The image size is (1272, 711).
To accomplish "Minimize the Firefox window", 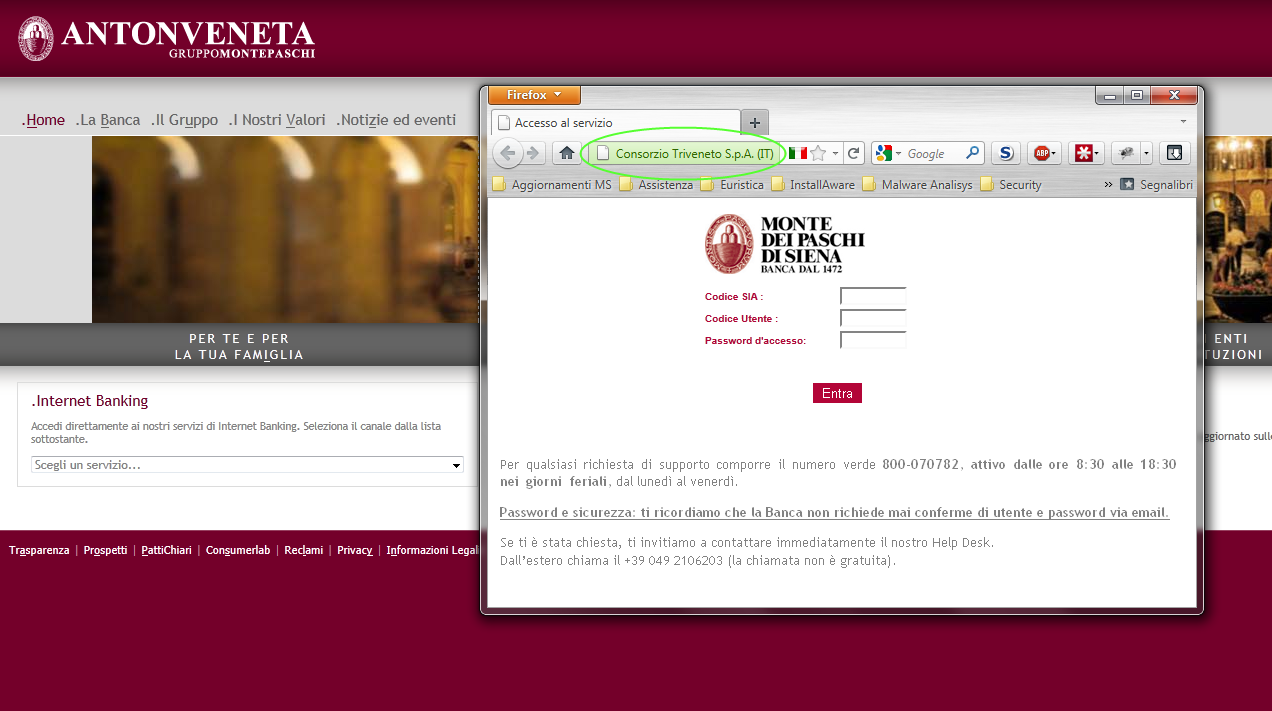I will point(1109,95).
